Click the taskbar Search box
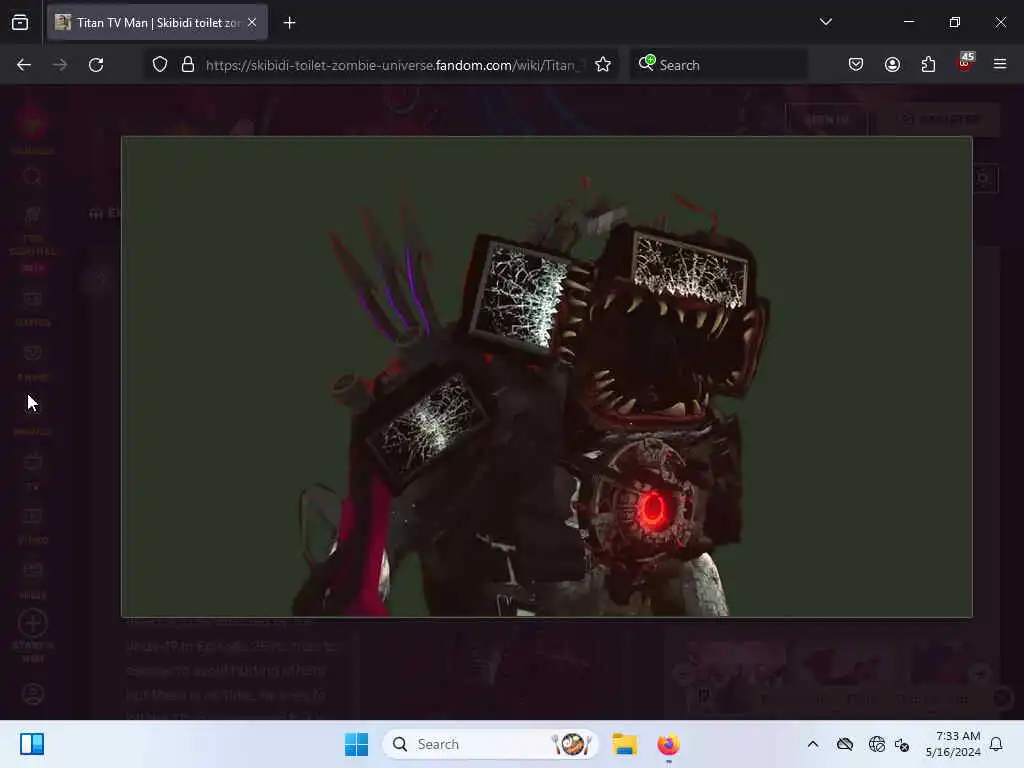 [x=490, y=744]
